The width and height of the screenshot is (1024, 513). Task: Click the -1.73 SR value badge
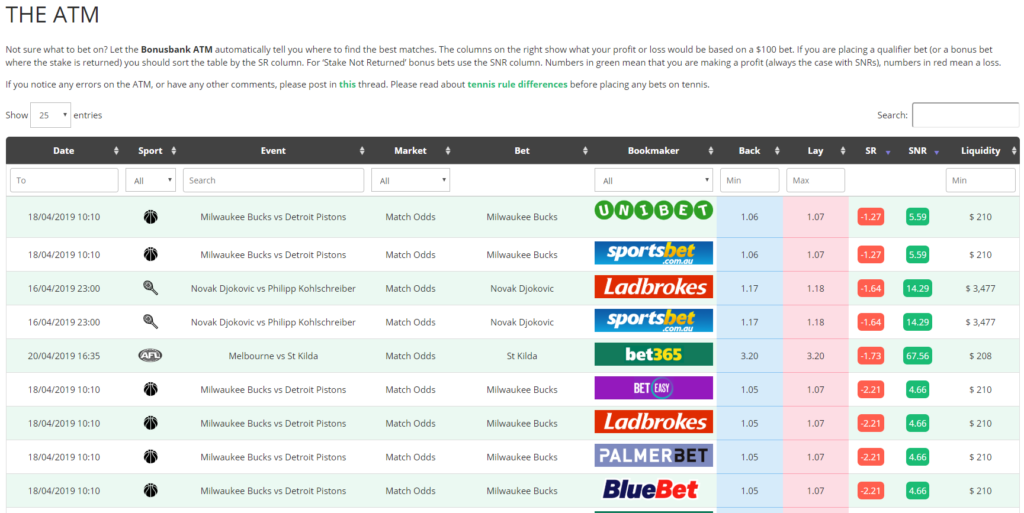871,356
